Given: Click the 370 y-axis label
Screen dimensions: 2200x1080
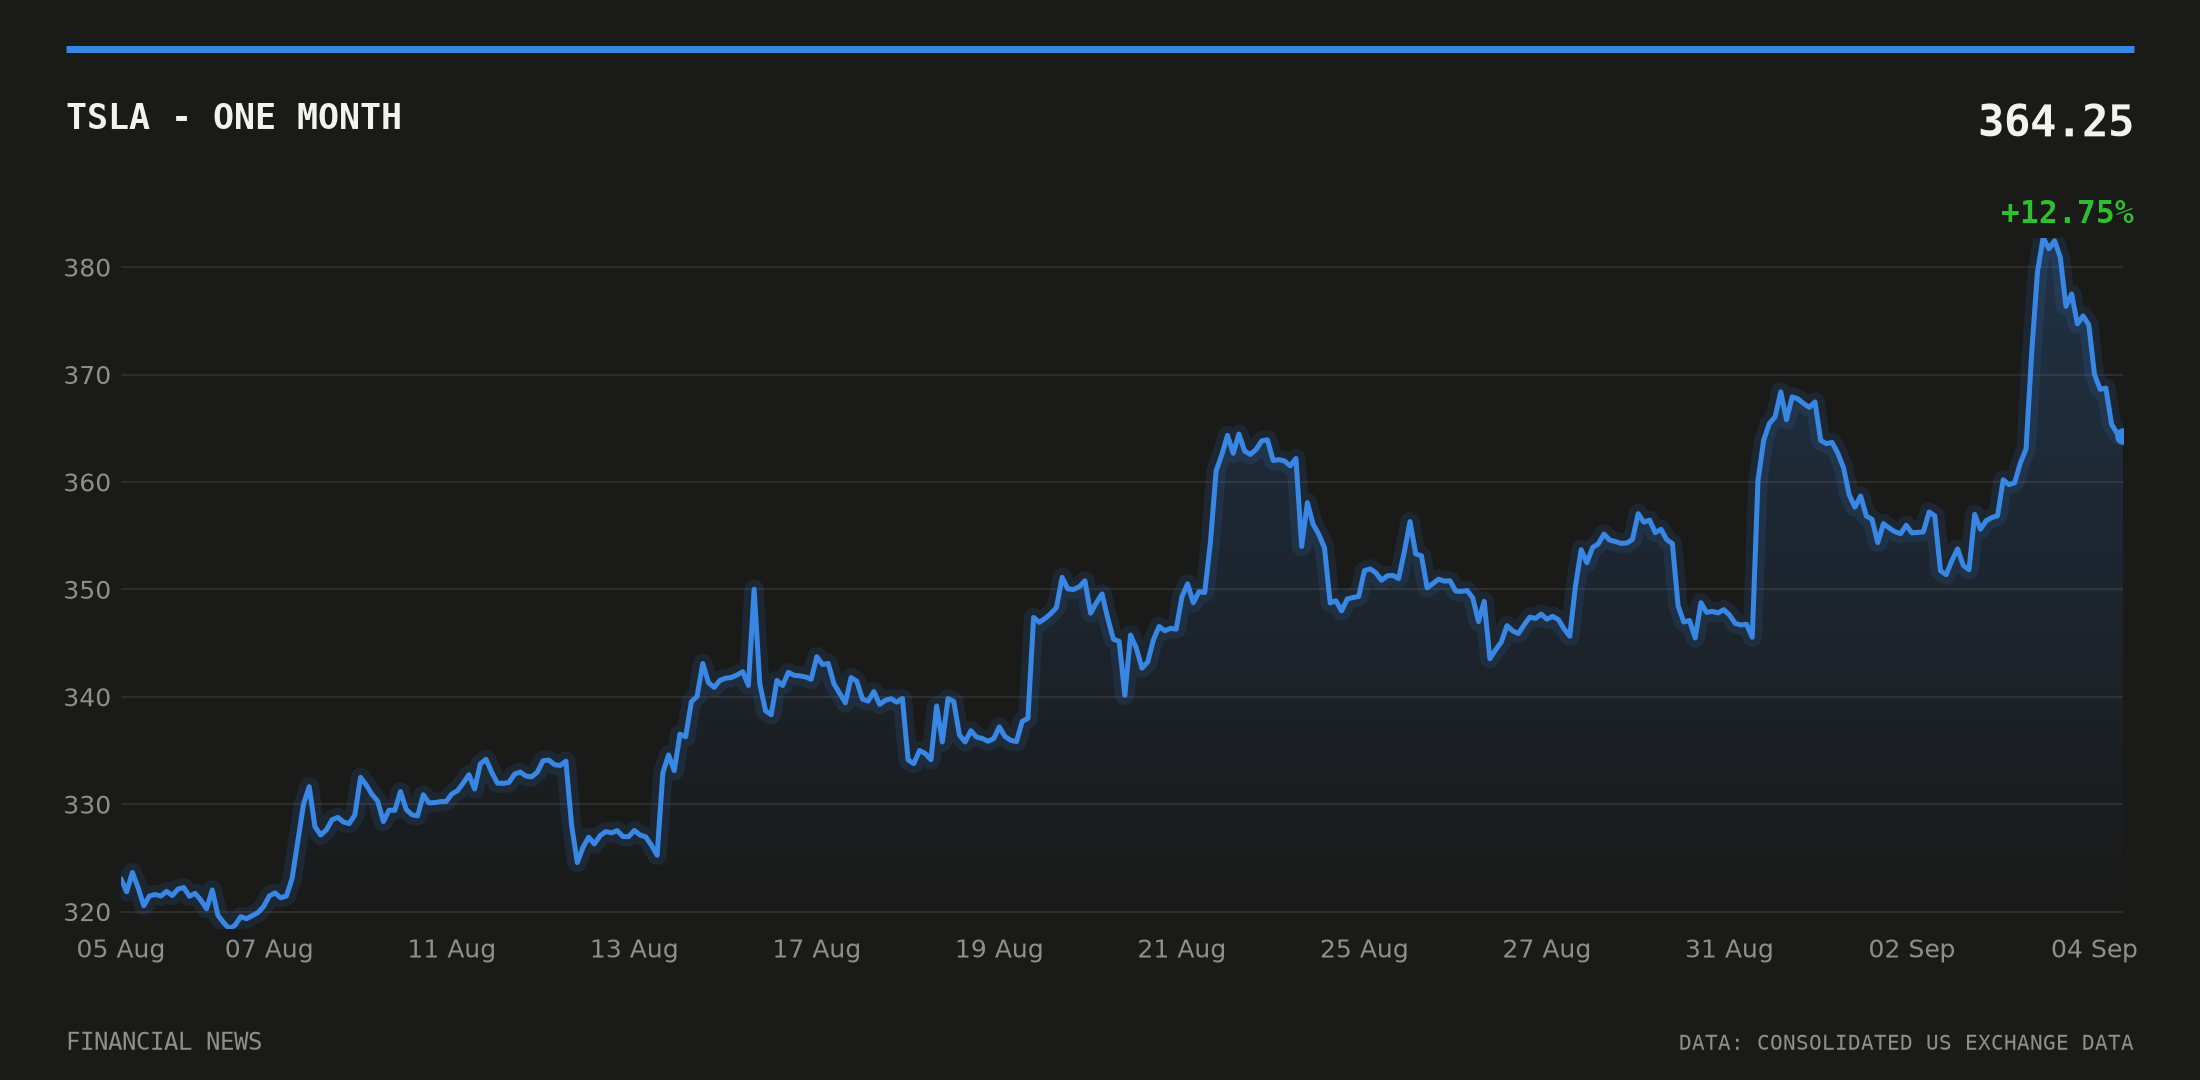Looking at the screenshot, I should click(87, 375).
